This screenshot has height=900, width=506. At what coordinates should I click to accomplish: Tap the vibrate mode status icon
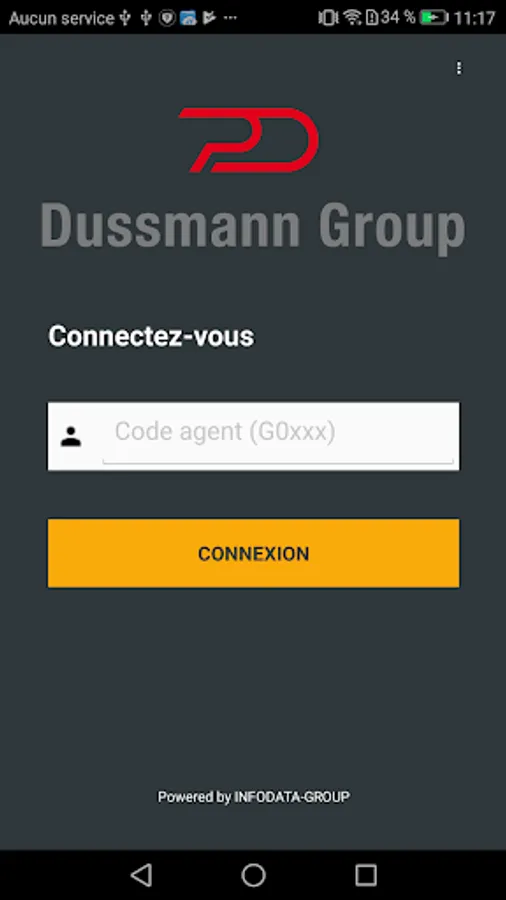(328, 18)
